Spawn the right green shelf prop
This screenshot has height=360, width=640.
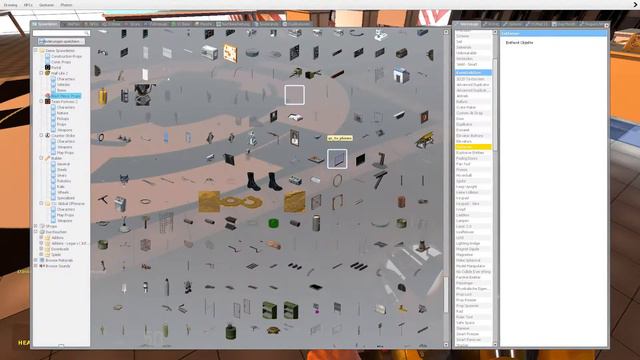coord(291,310)
